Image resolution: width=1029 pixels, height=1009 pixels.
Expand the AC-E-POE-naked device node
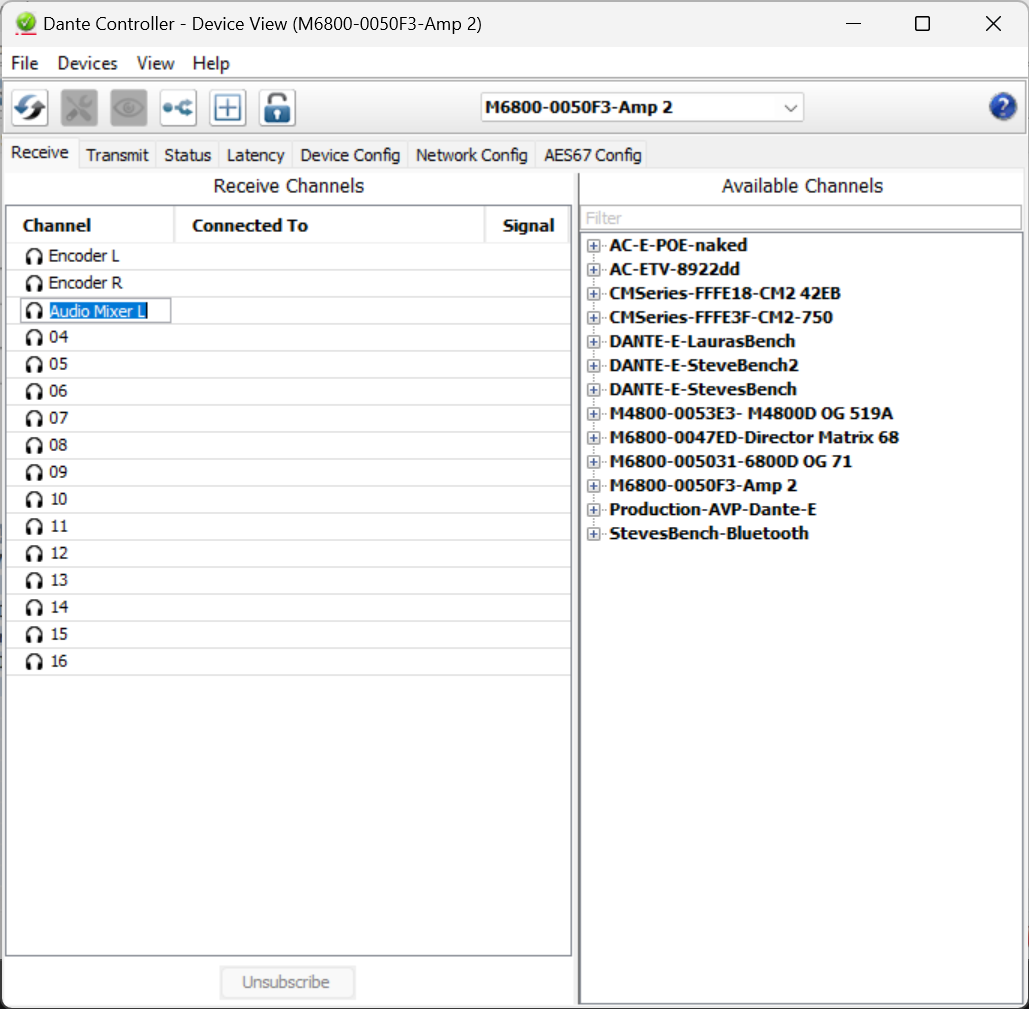594,246
